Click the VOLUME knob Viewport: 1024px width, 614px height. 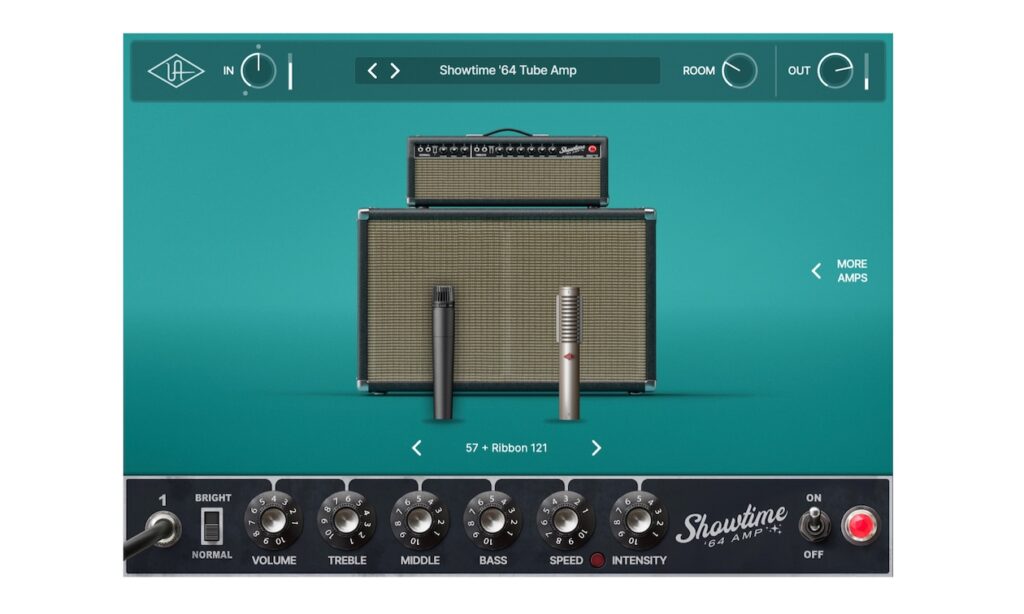click(x=274, y=521)
